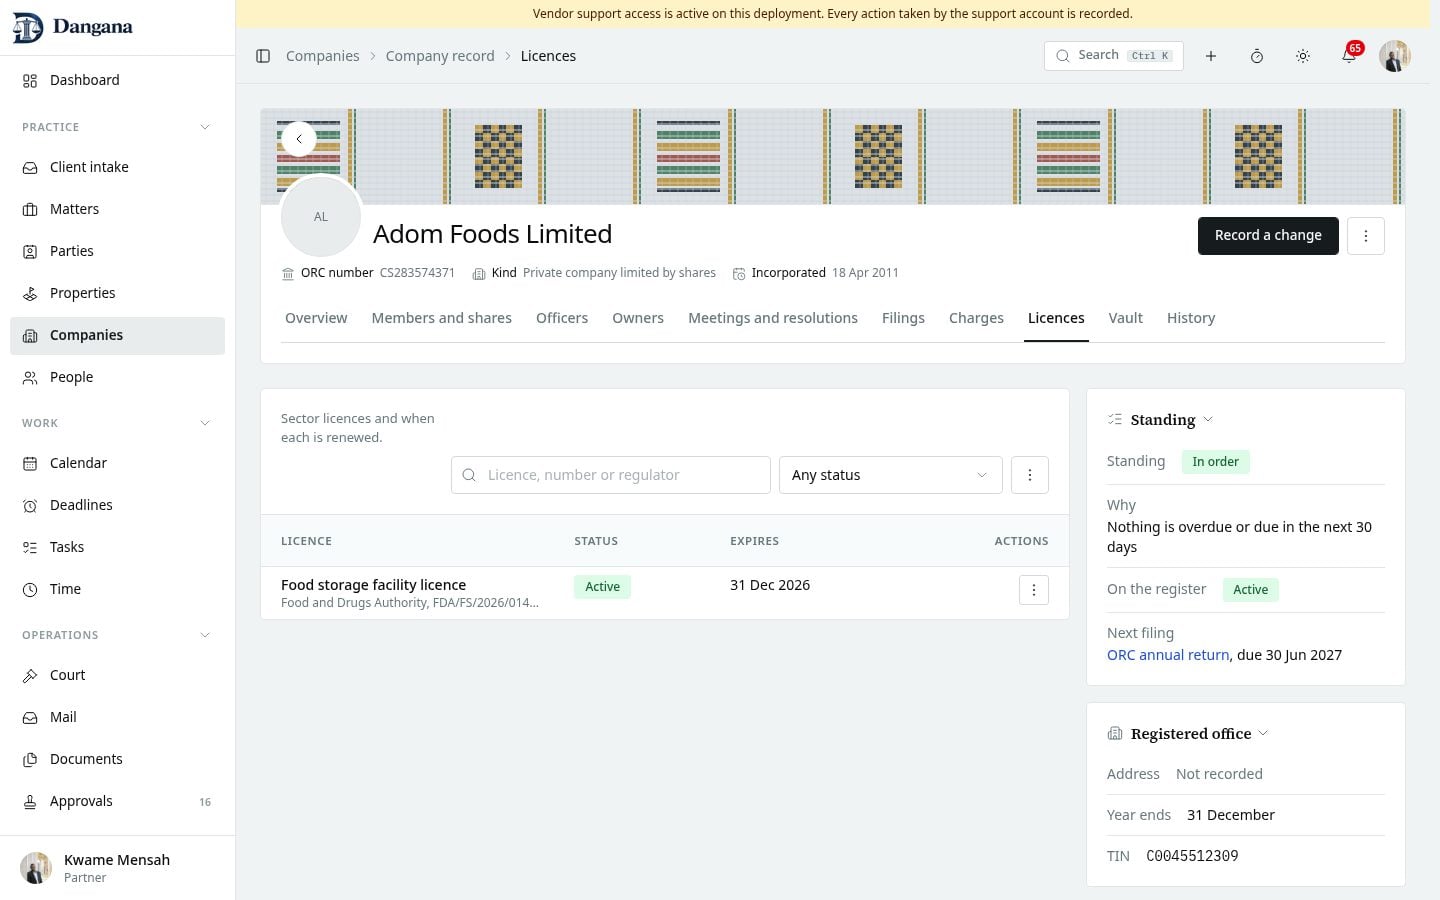Go back using the banner chevron
The height and width of the screenshot is (900, 1440).
coord(299,139)
